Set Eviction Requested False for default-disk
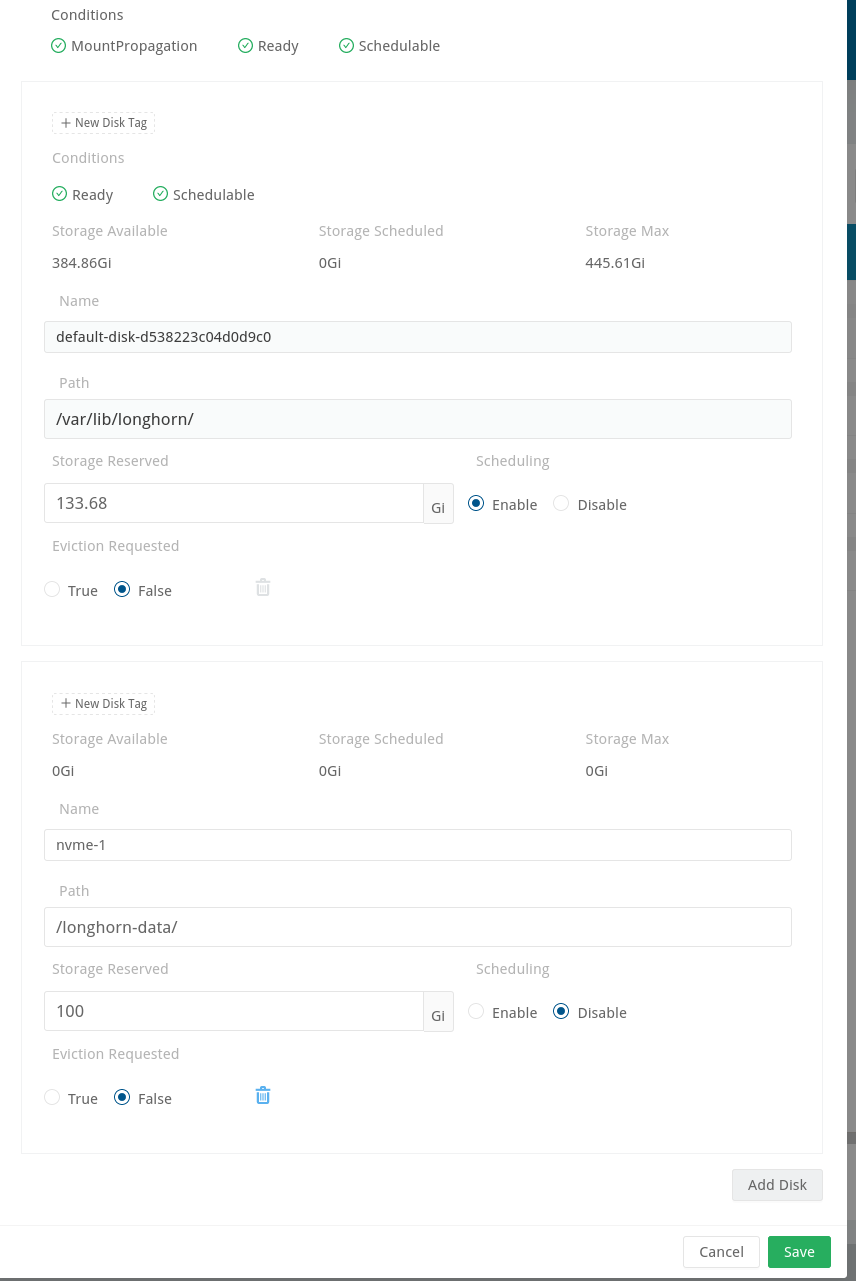Screen dimensions: 856x1281 point(122,590)
